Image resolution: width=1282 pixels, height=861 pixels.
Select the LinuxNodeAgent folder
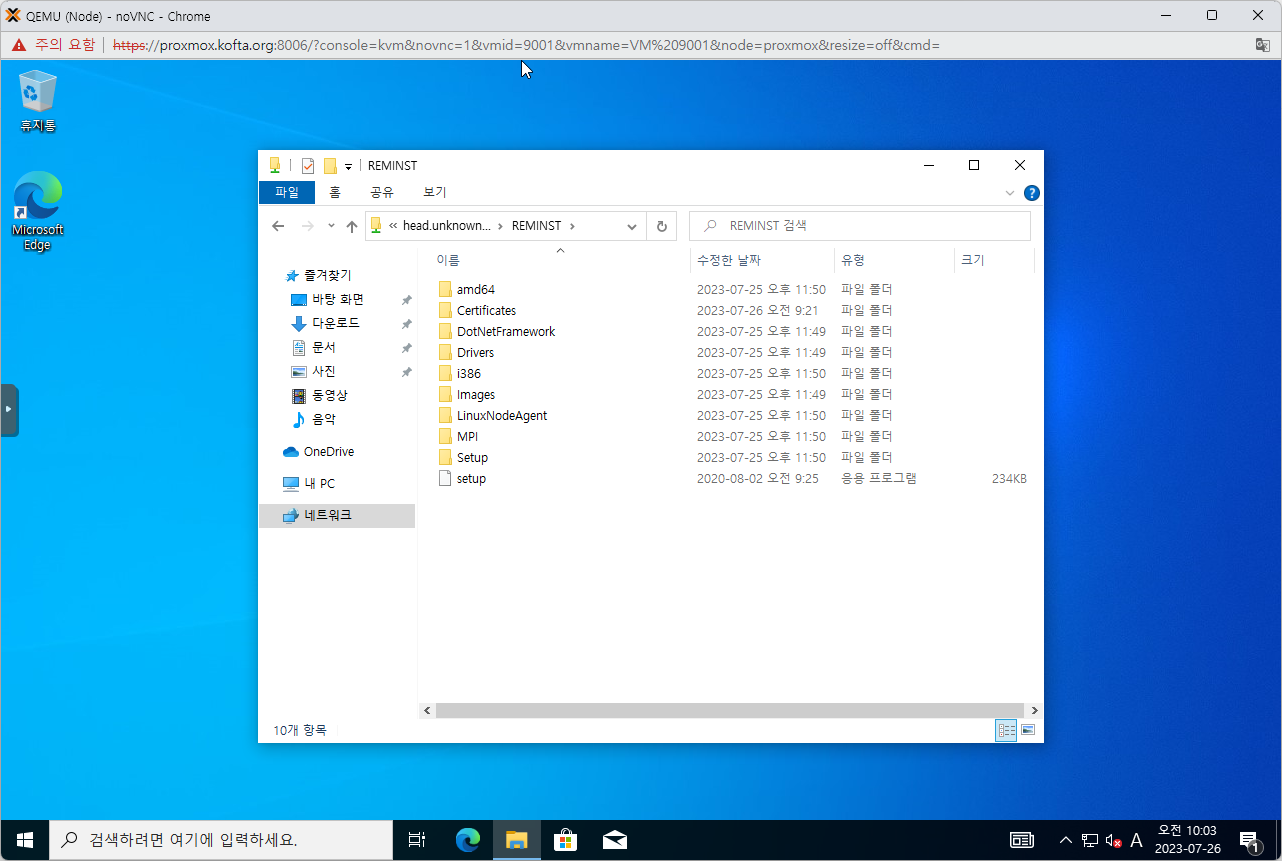(501, 415)
